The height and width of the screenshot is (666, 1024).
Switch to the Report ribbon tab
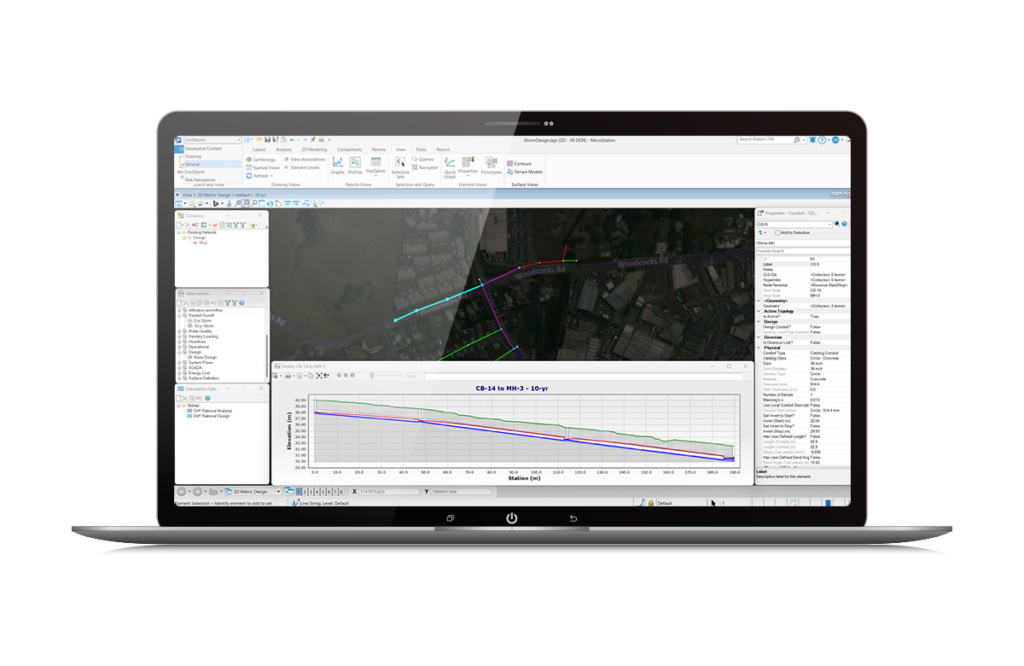coord(443,149)
